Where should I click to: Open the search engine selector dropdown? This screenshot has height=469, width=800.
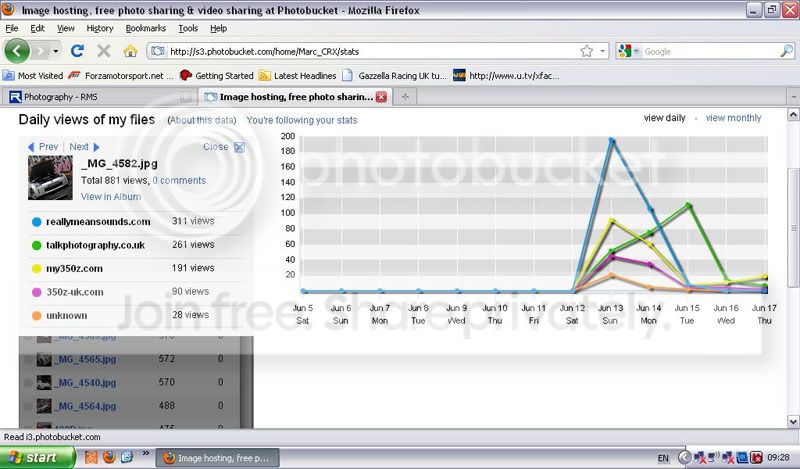(x=636, y=51)
